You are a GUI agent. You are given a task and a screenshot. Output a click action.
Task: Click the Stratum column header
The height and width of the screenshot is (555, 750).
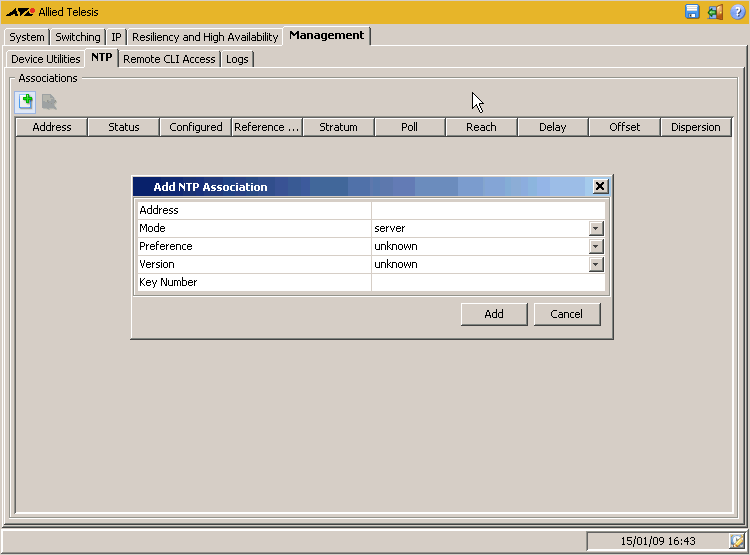coord(338,127)
